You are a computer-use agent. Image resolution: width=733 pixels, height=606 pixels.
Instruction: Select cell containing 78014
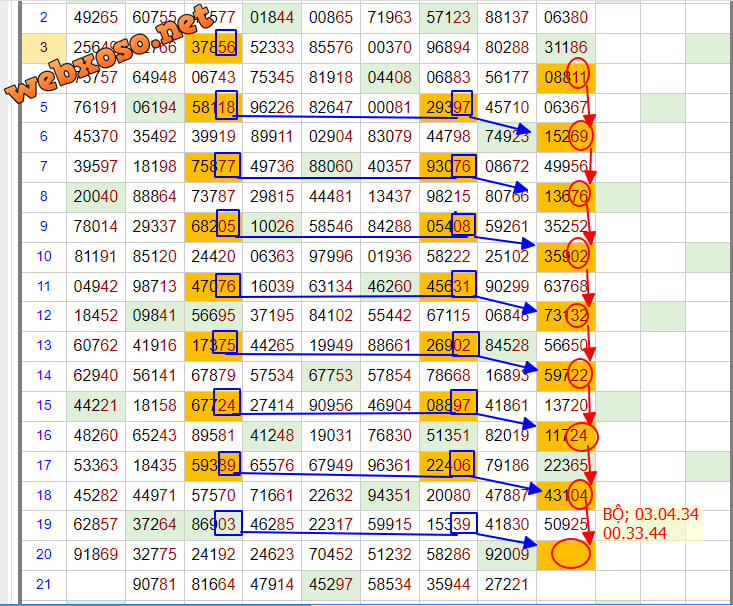(x=96, y=226)
